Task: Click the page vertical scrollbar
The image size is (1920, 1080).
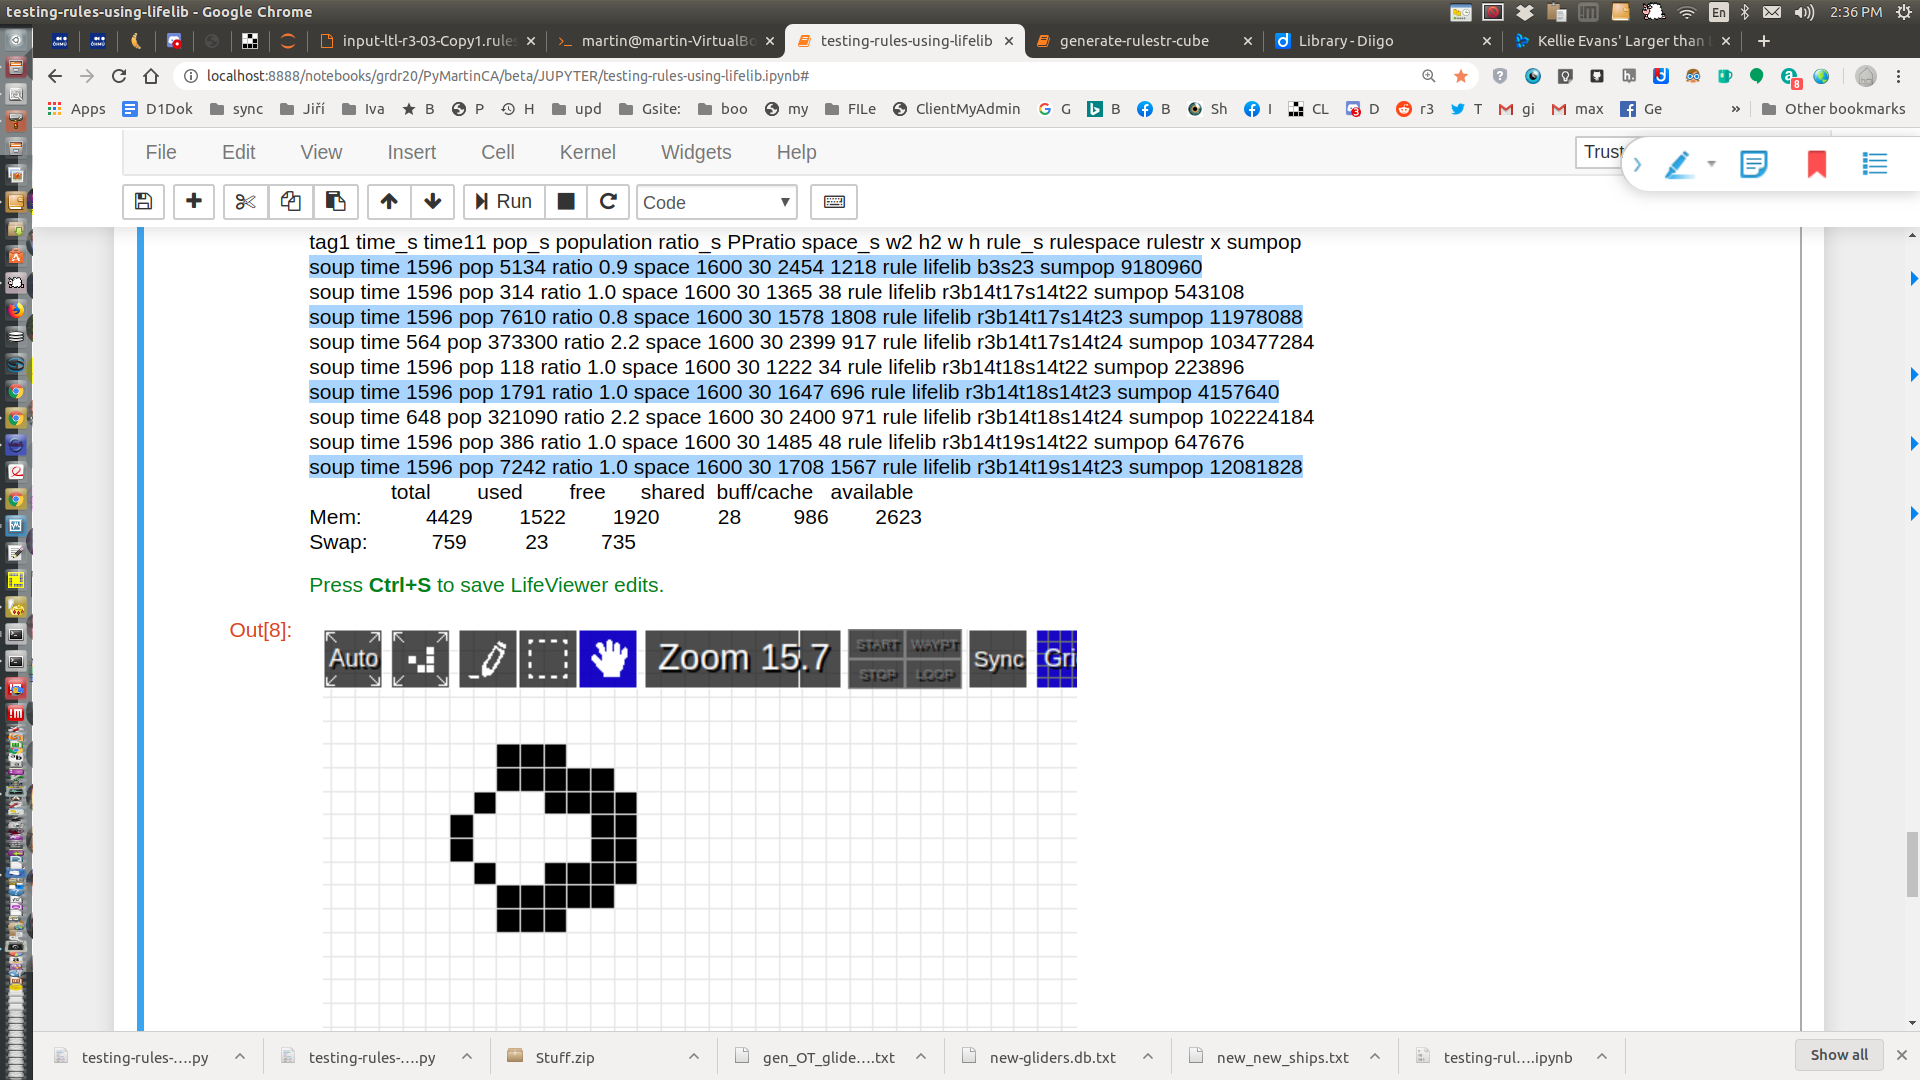Action: (1912, 865)
